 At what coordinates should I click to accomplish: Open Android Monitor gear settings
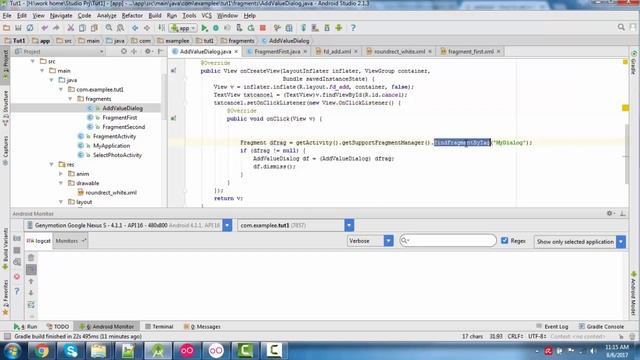(610, 213)
